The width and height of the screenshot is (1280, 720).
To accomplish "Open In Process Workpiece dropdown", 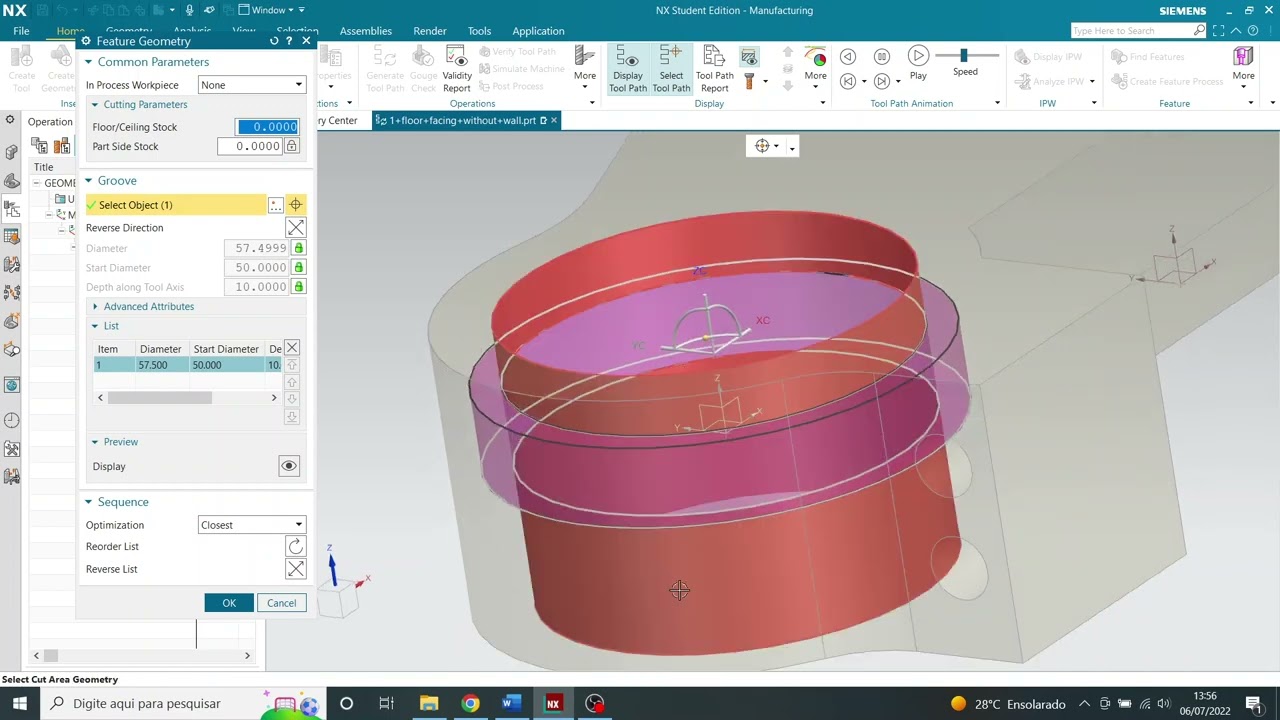I will (x=251, y=85).
